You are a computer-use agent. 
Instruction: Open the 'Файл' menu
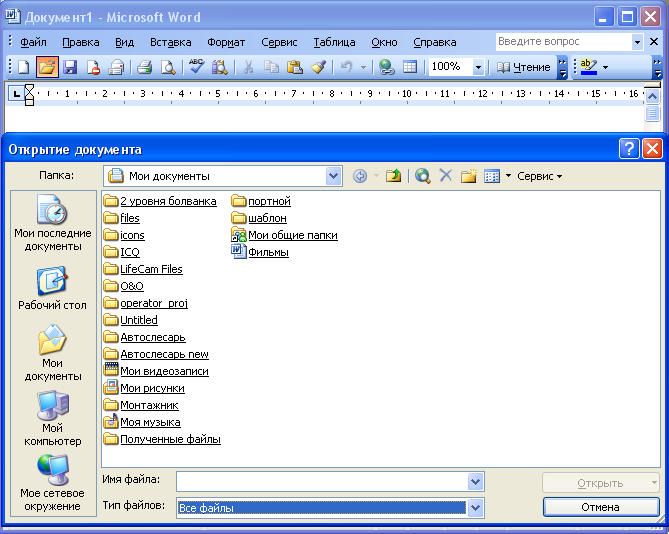(x=33, y=42)
